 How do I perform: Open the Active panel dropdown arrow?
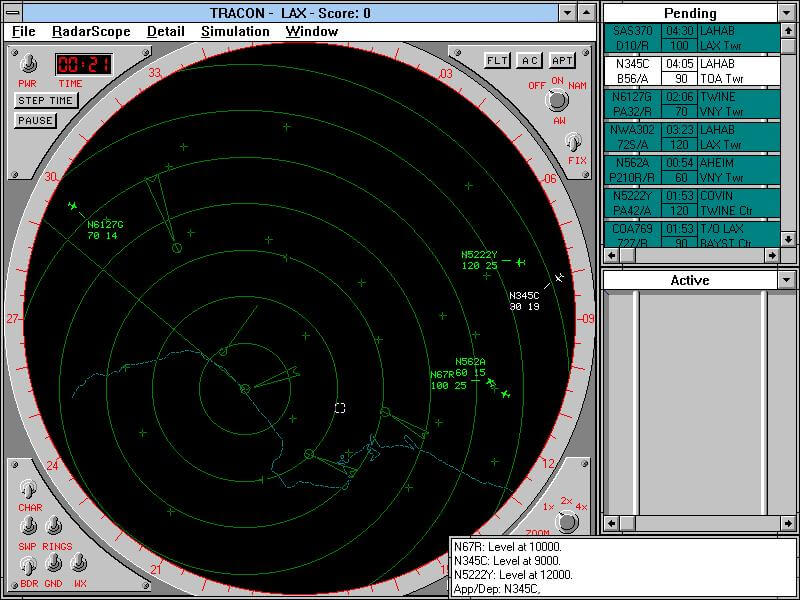point(786,281)
